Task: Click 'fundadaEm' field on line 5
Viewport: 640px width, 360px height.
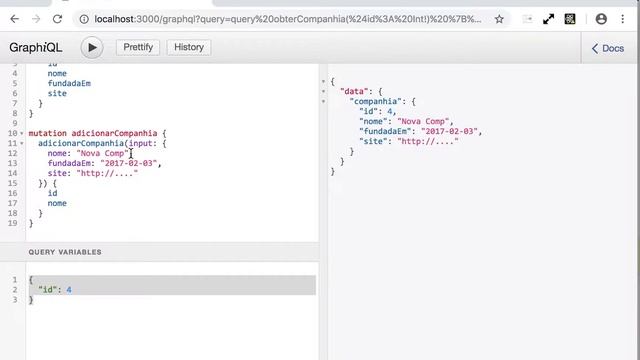Action: click(69, 83)
